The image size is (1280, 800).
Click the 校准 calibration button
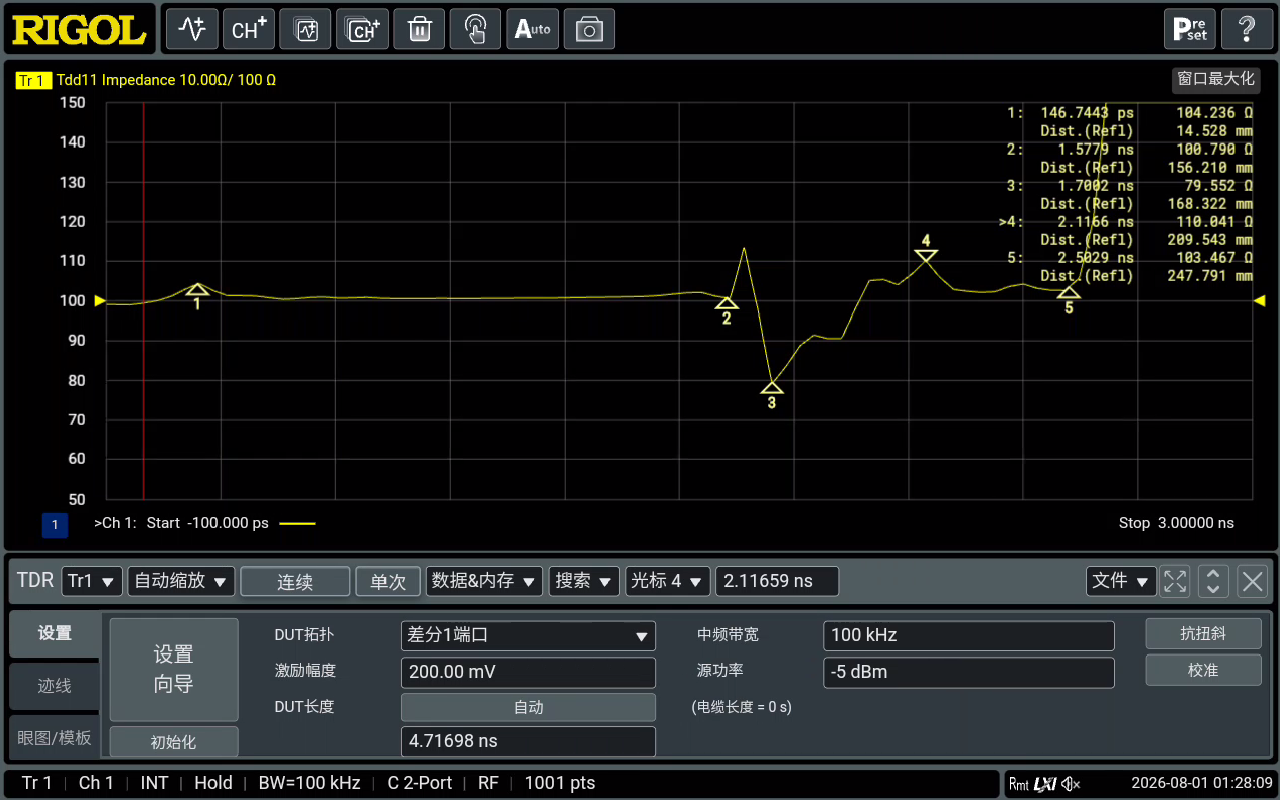(x=1203, y=670)
